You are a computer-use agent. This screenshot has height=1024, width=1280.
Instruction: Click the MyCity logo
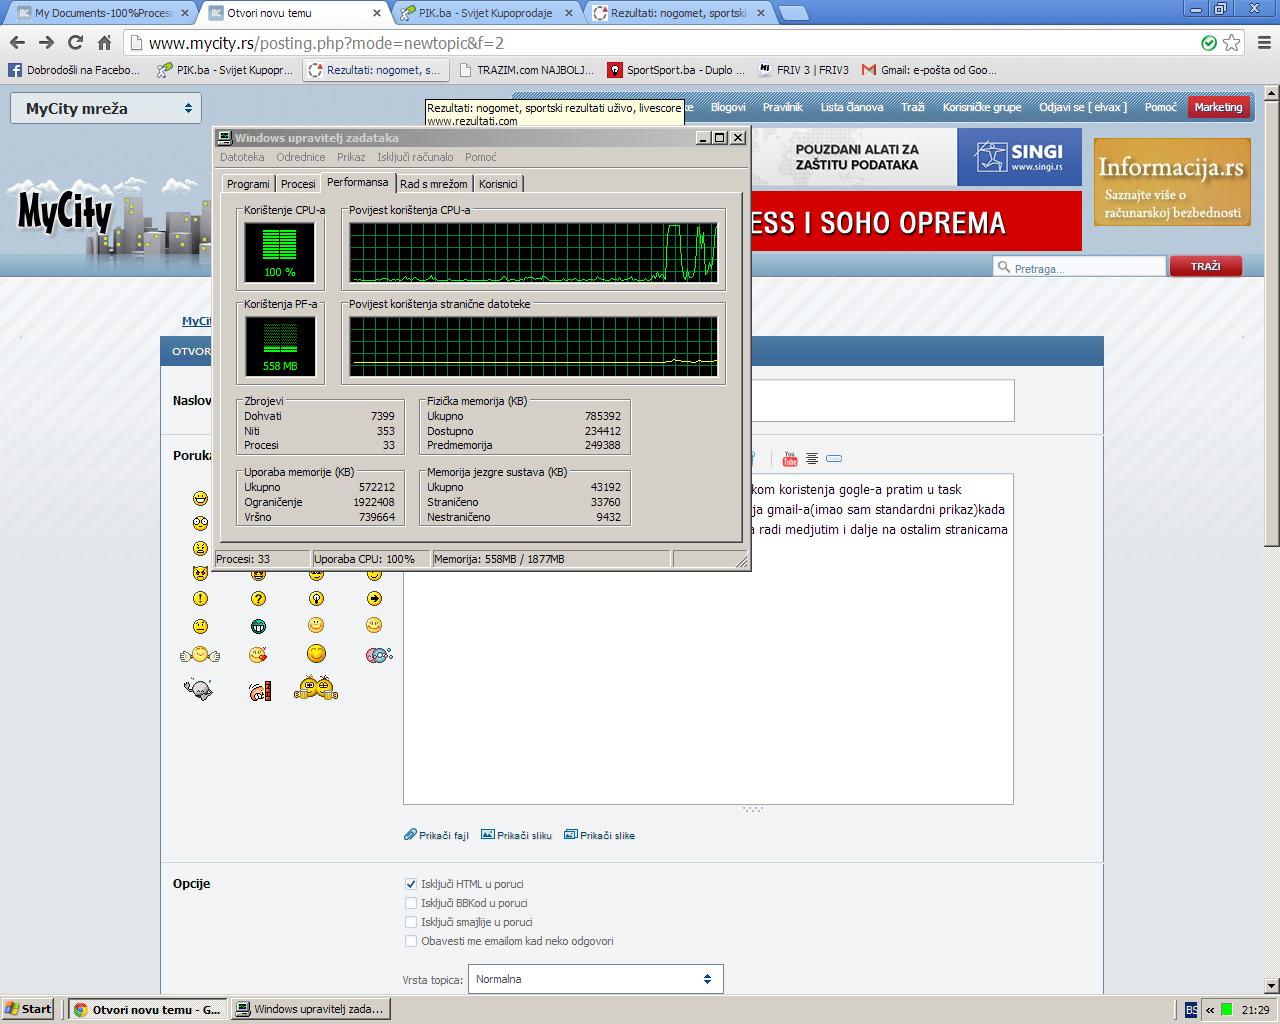[65, 212]
